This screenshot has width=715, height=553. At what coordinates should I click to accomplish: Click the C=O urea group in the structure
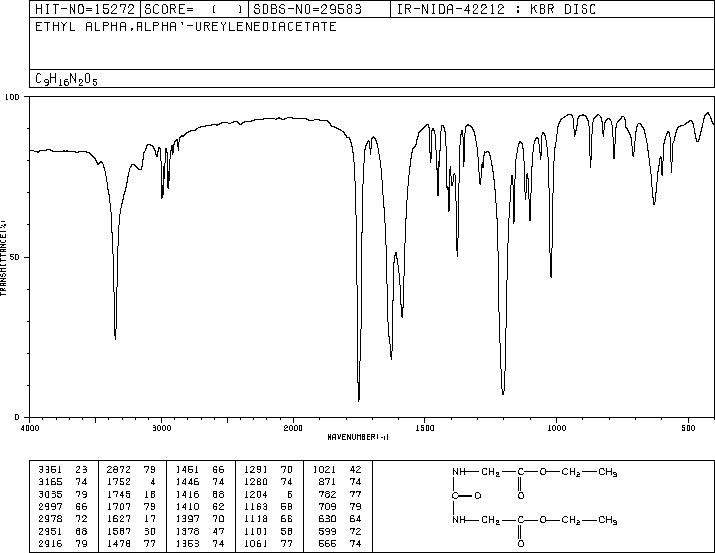466,493
